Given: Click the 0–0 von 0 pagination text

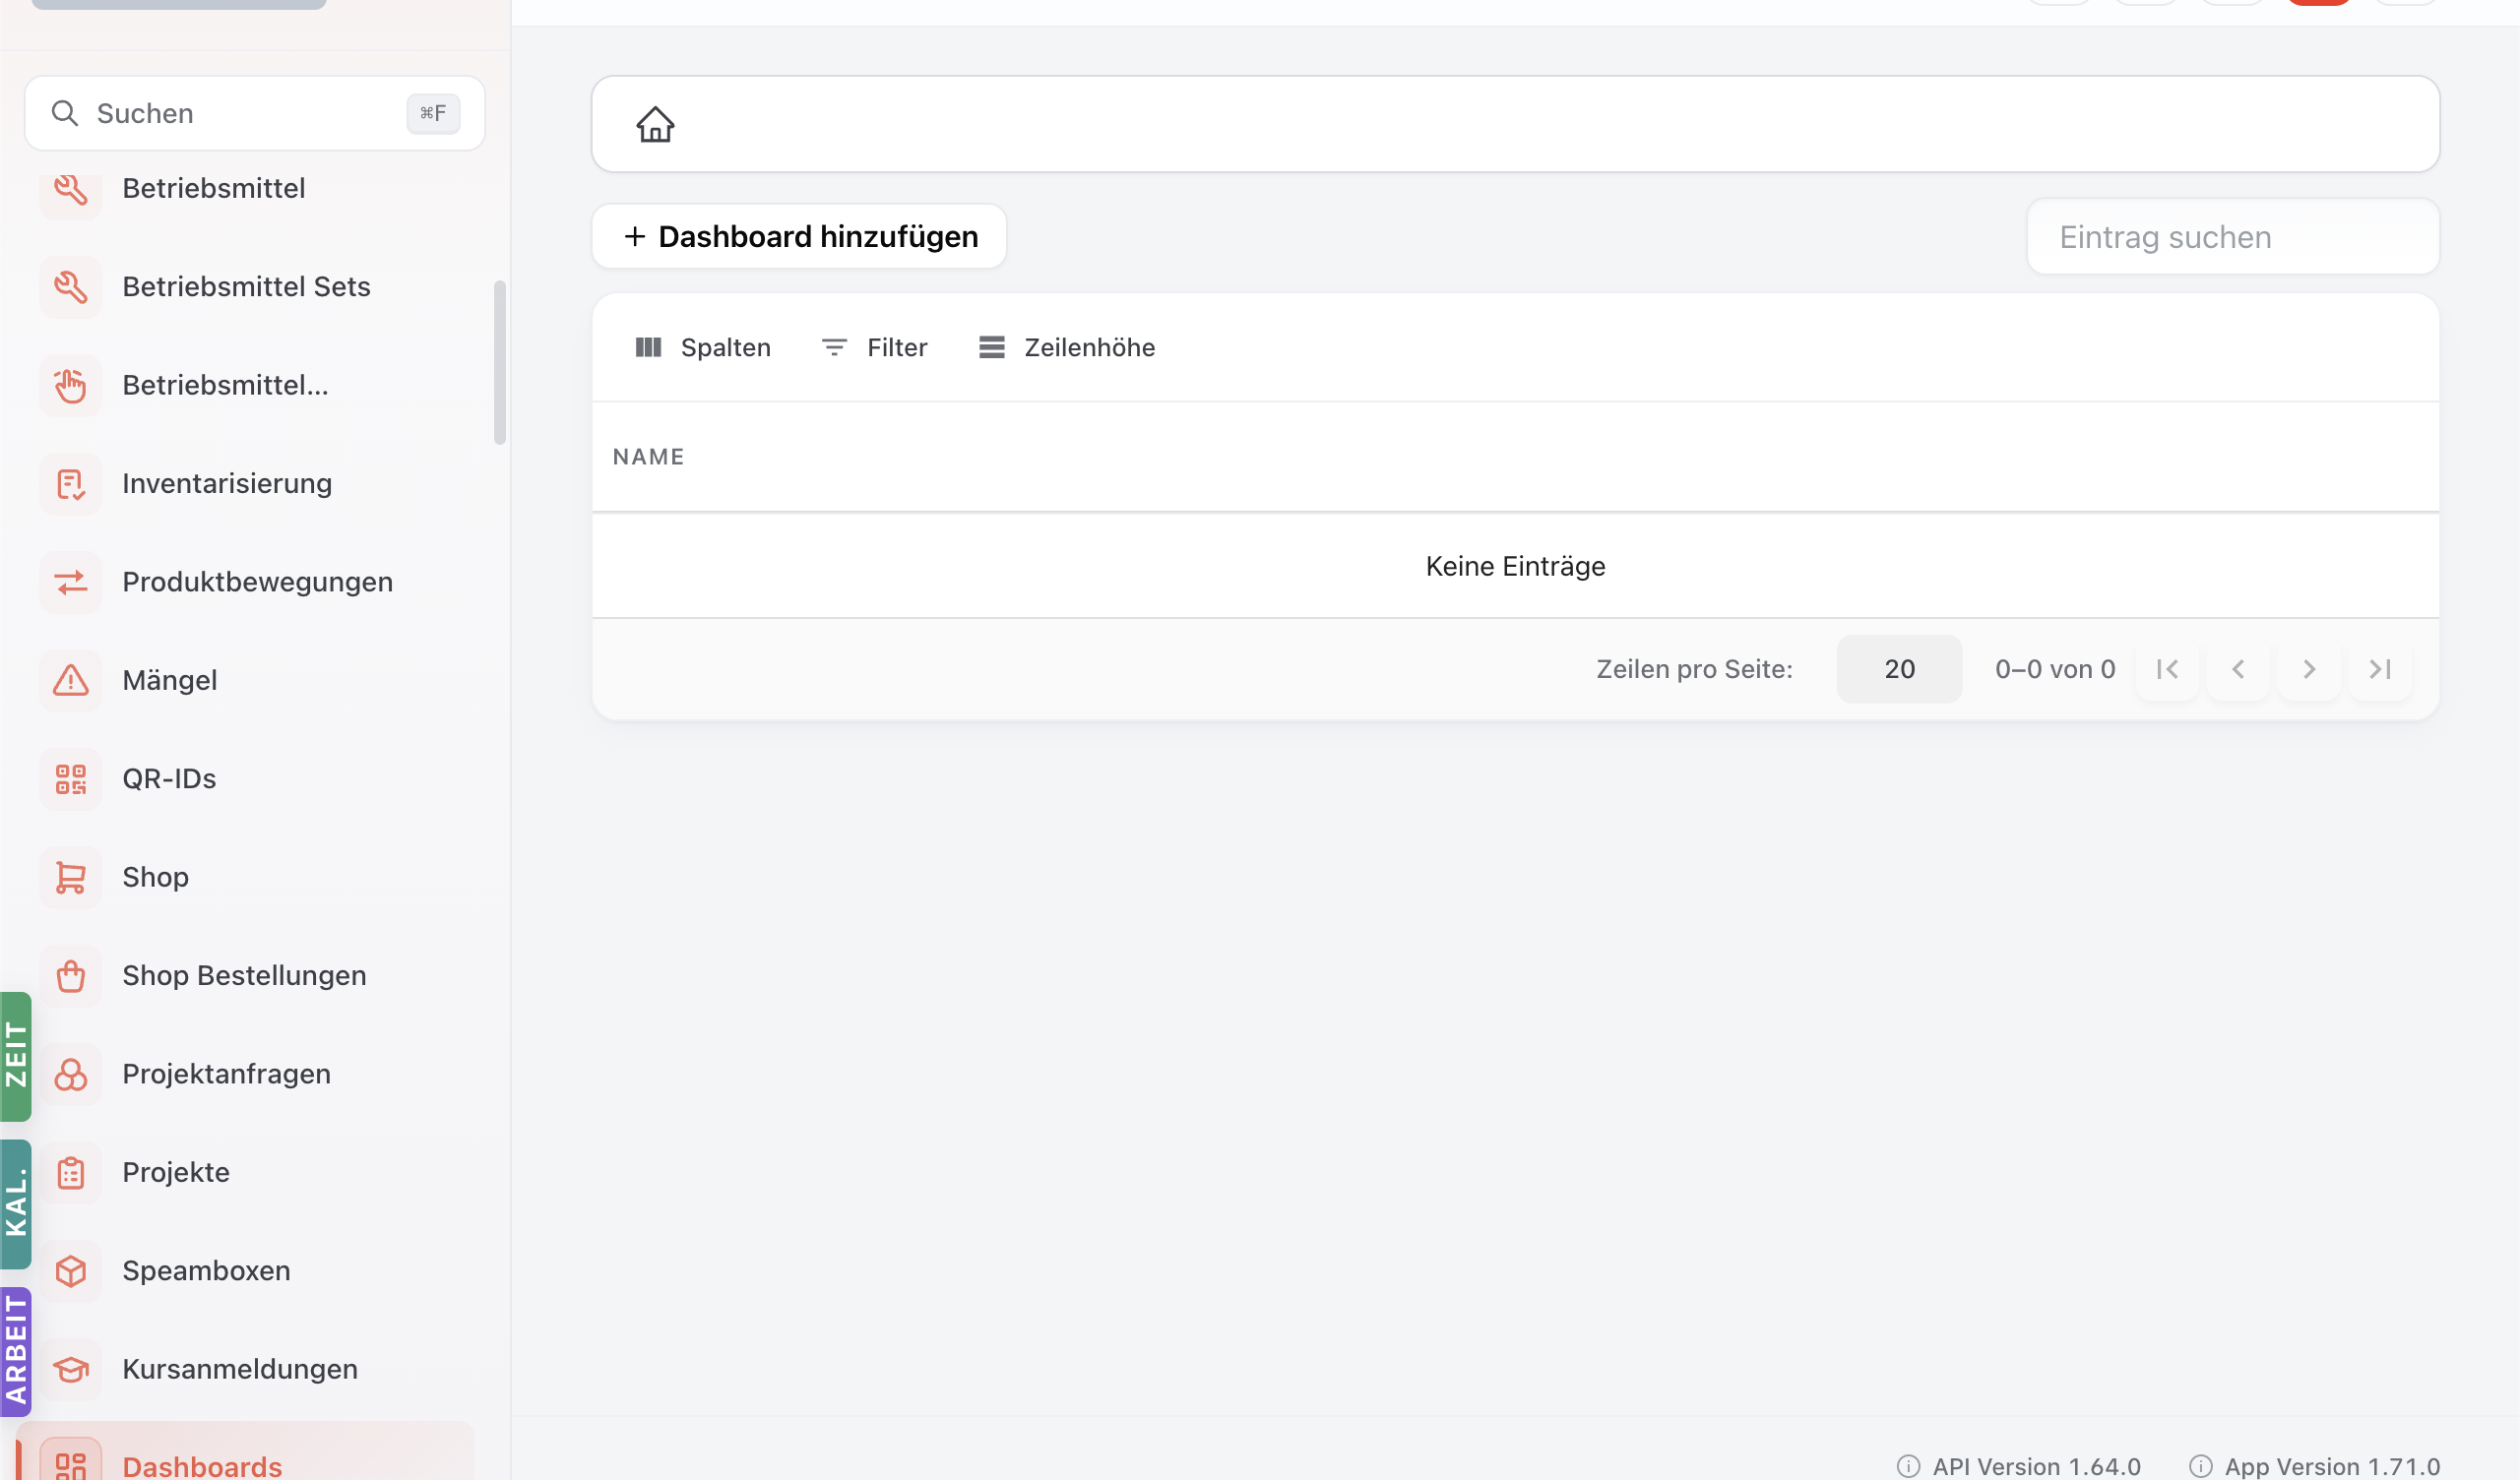Looking at the screenshot, I should point(2055,669).
